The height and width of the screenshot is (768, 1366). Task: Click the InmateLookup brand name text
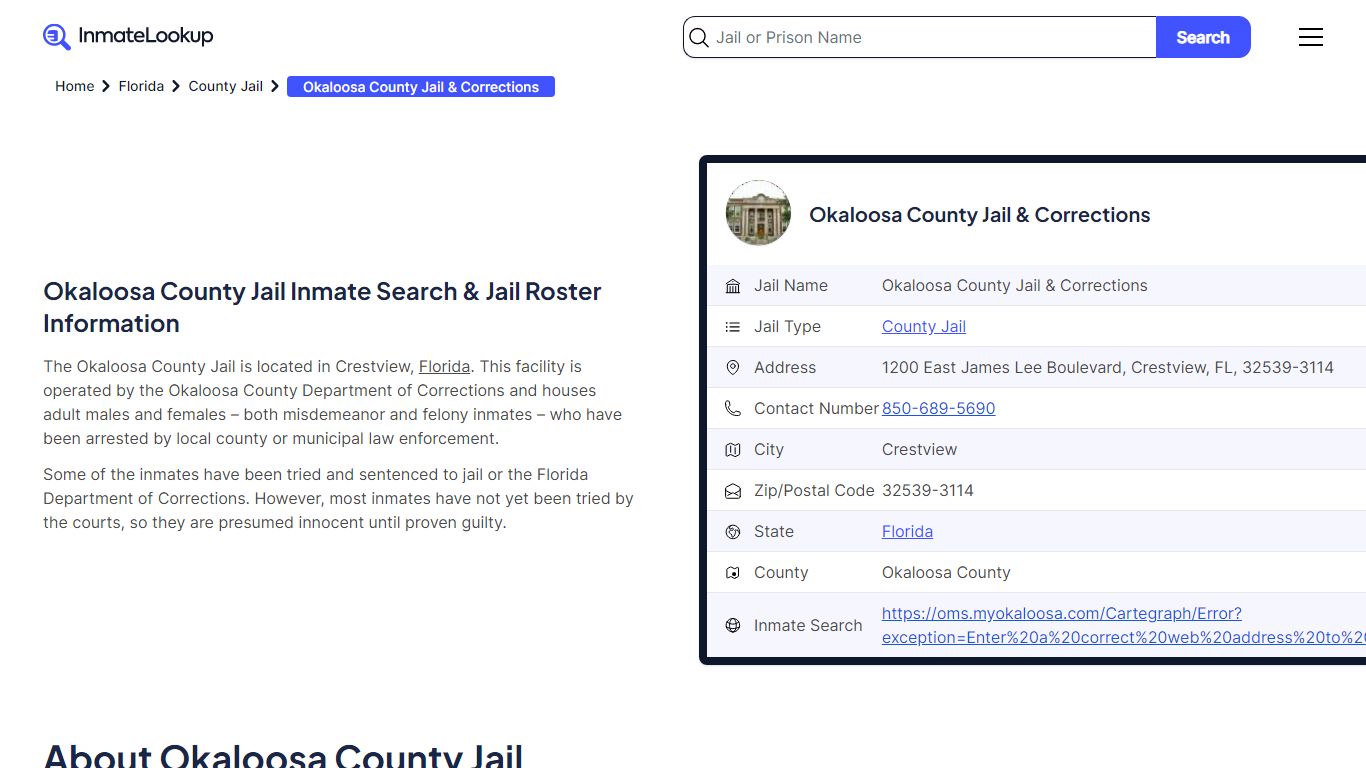[x=146, y=36]
